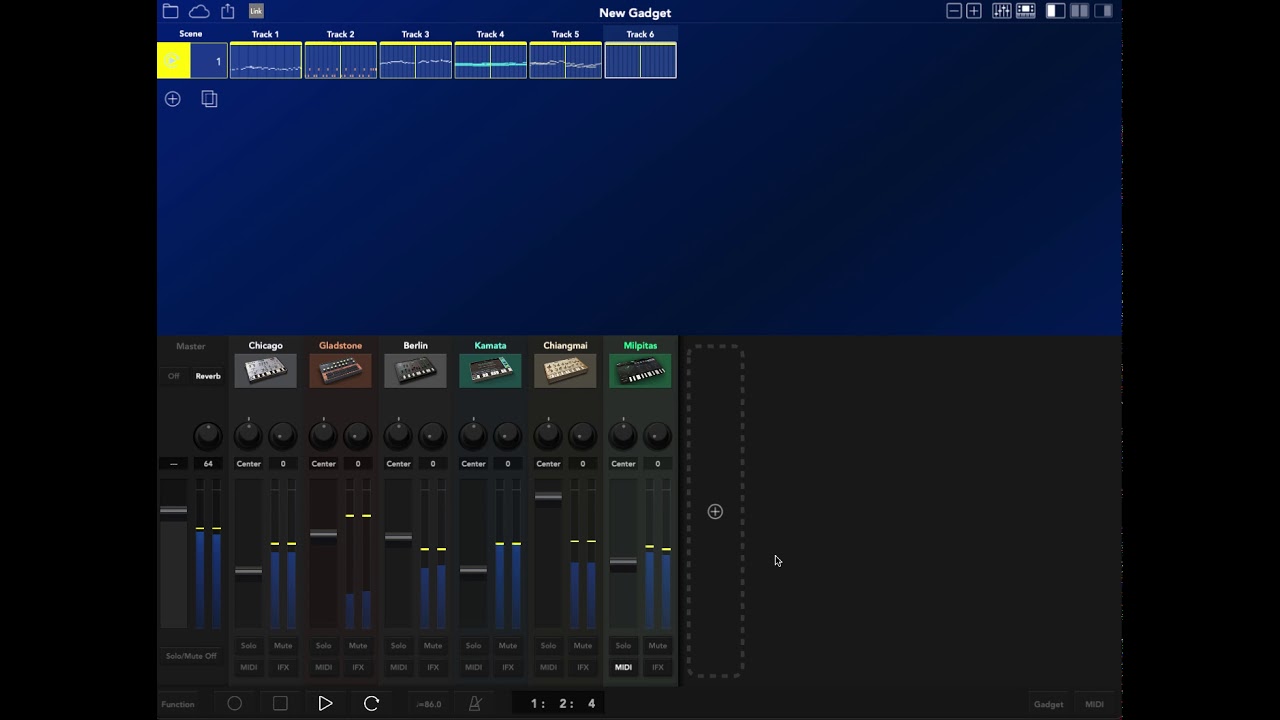Adjust the Milpitas volume fader
Image resolution: width=1280 pixels, height=720 pixels.
pos(623,563)
